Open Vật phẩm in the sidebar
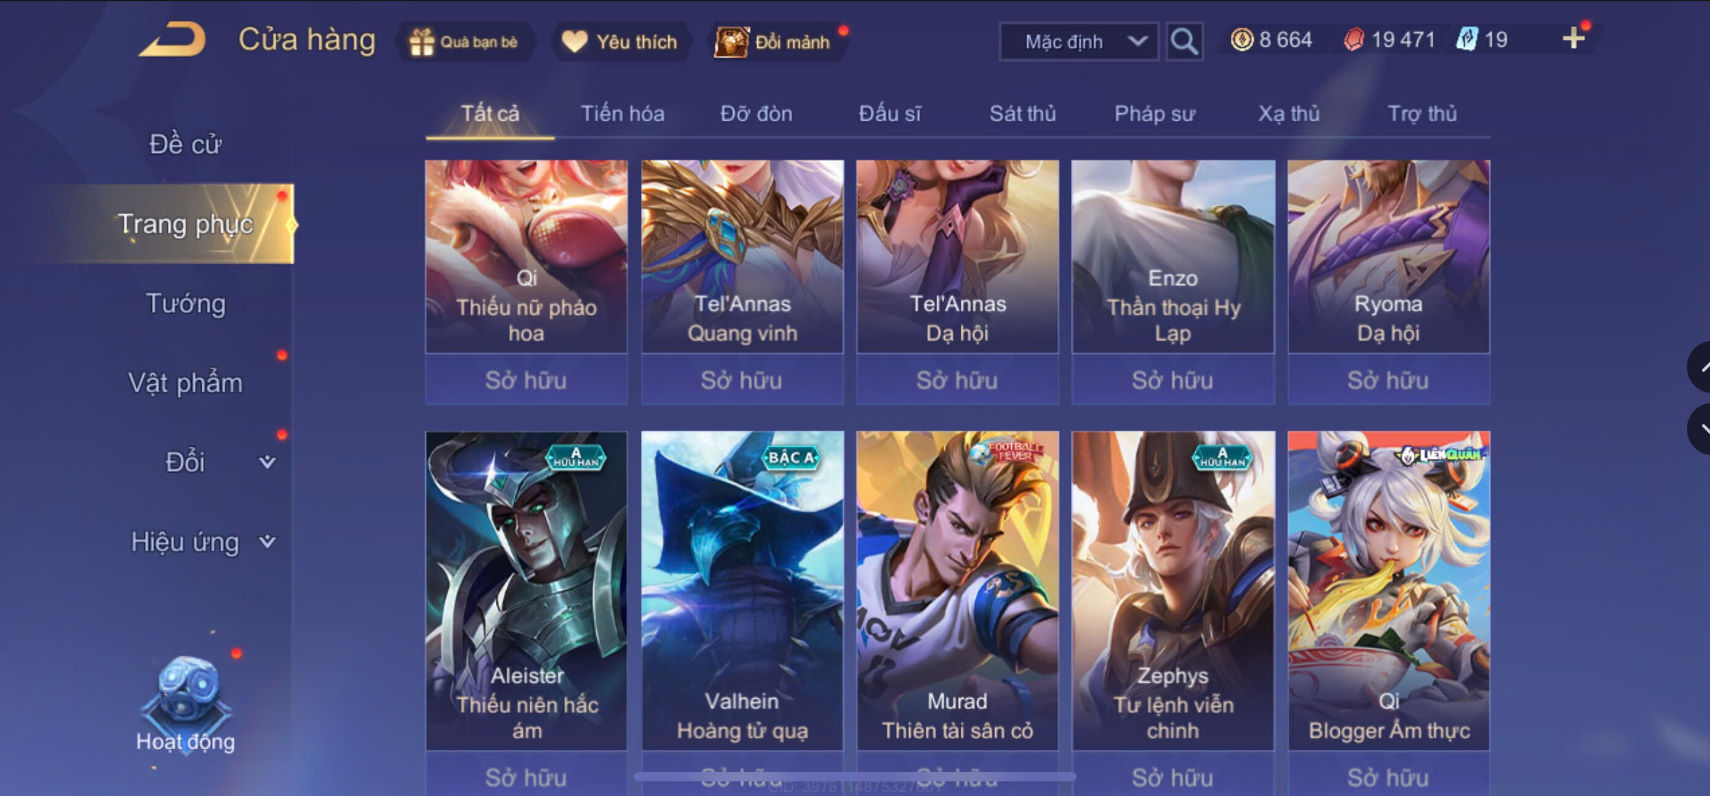This screenshot has height=796, width=1710. pyautogui.click(x=186, y=383)
